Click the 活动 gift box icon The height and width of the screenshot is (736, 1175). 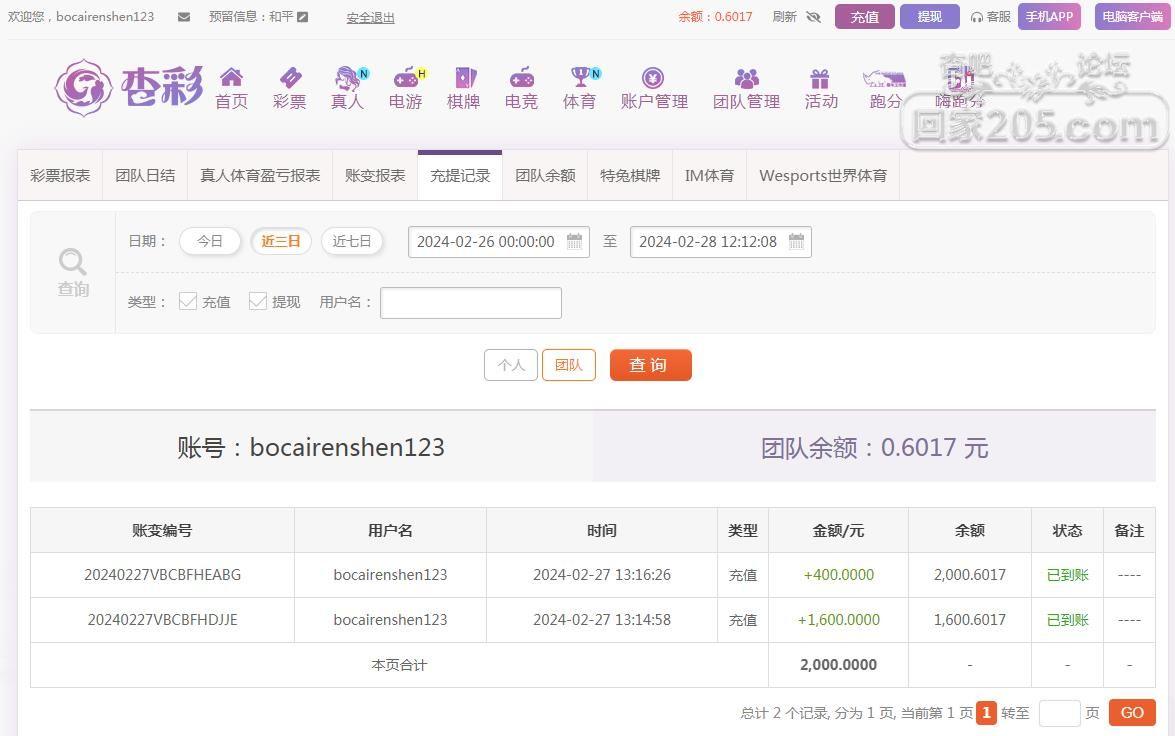[820, 78]
